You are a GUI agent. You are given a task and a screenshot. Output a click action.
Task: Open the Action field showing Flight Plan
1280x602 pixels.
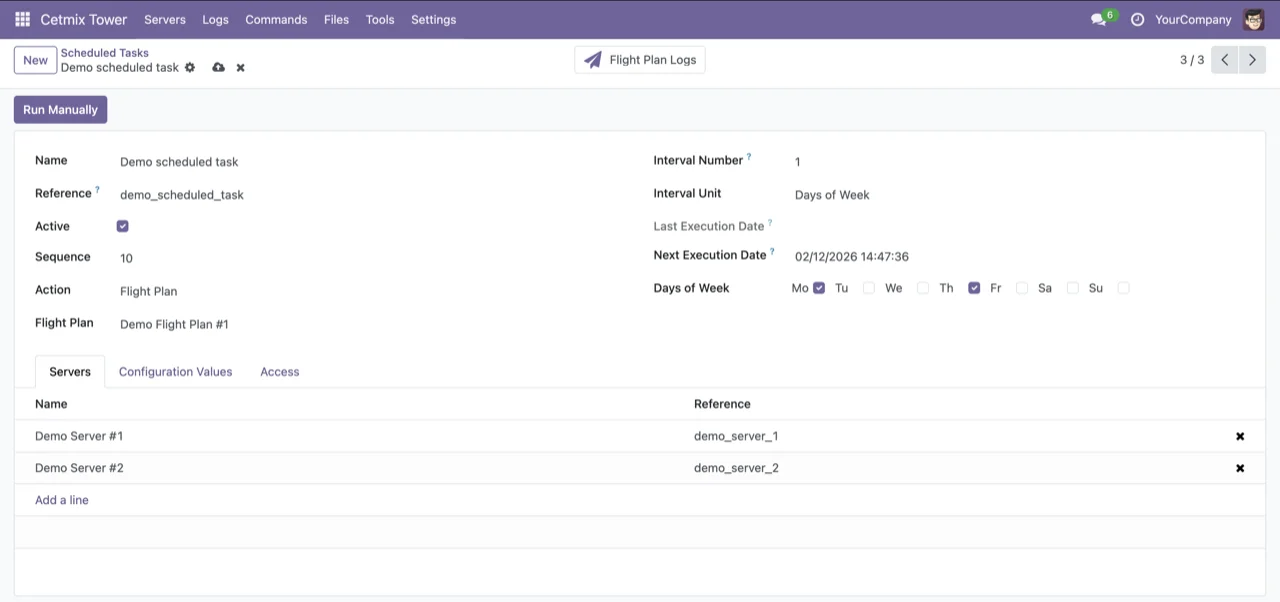click(x=148, y=291)
